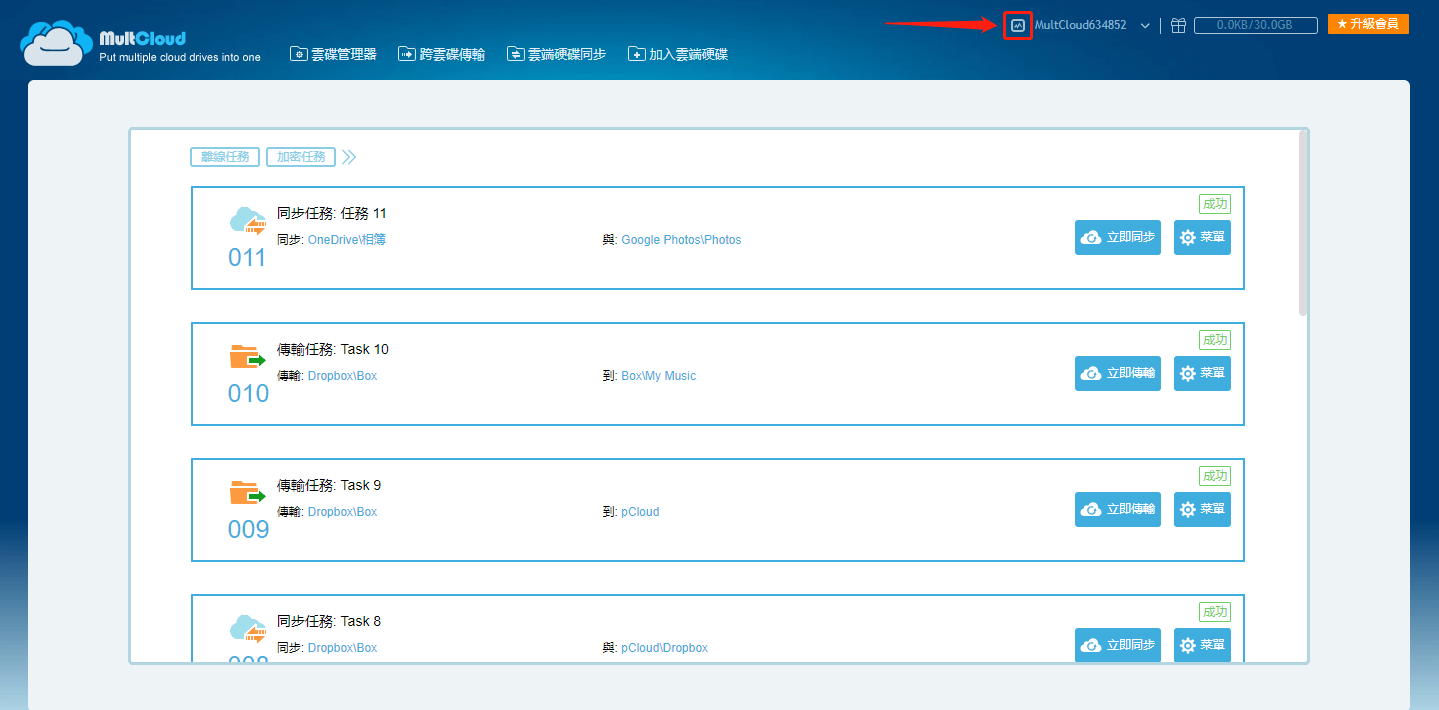Open the 菜單 menu for Task 8

tap(1202, 646)
